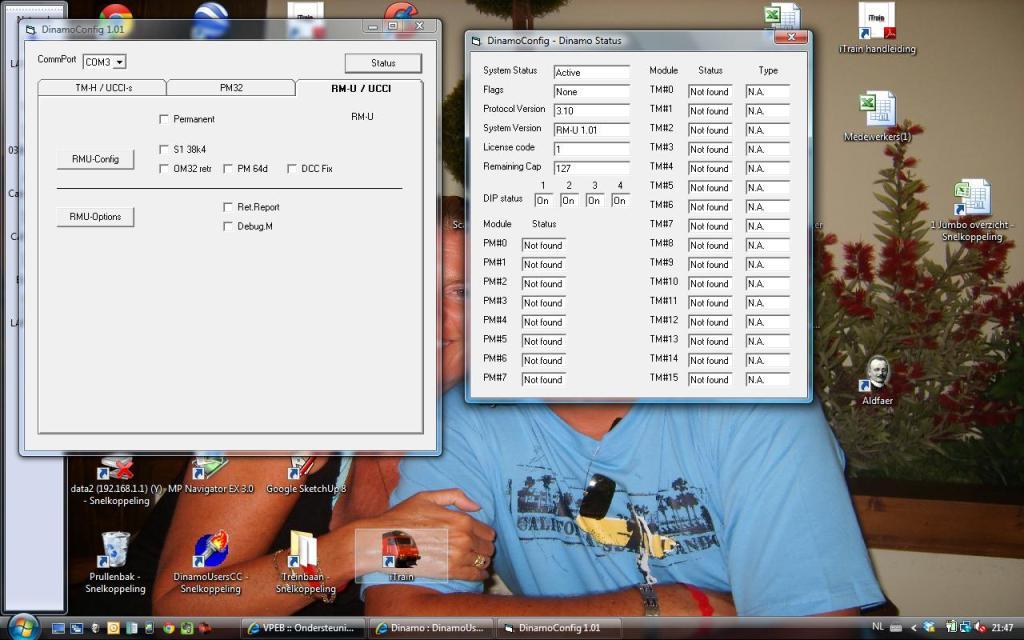The image size is (1024, 640).
Task: Enable the Debug.M checkbox
Action: coord(228,226)
